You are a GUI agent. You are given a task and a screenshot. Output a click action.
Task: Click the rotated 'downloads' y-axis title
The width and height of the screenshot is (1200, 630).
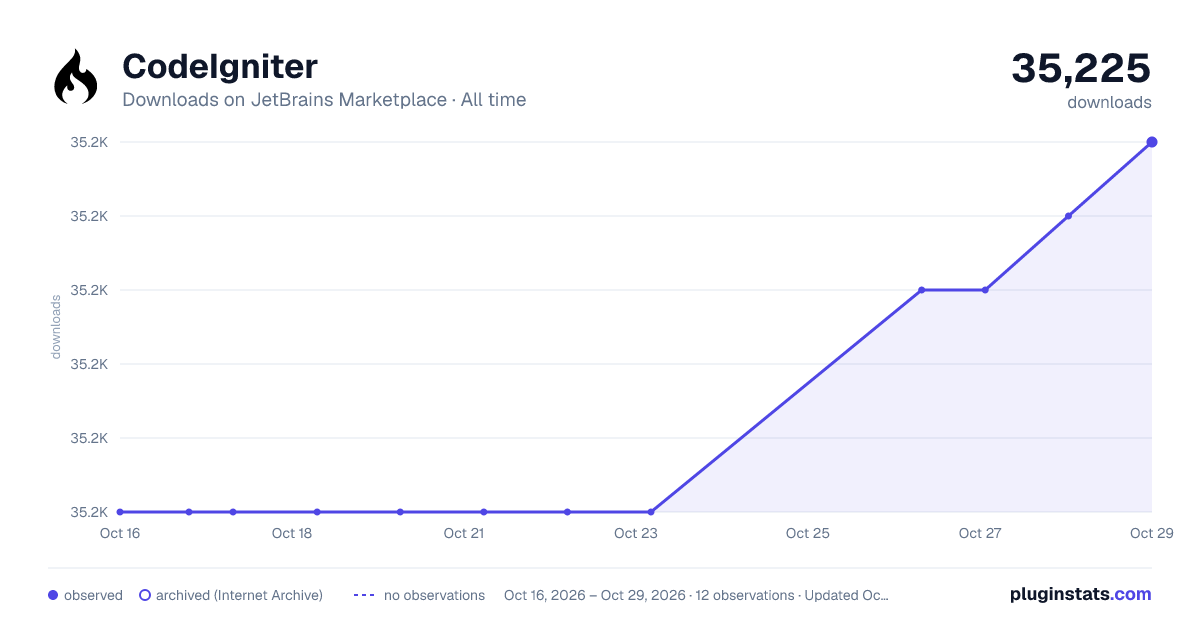tap(56, 327)
